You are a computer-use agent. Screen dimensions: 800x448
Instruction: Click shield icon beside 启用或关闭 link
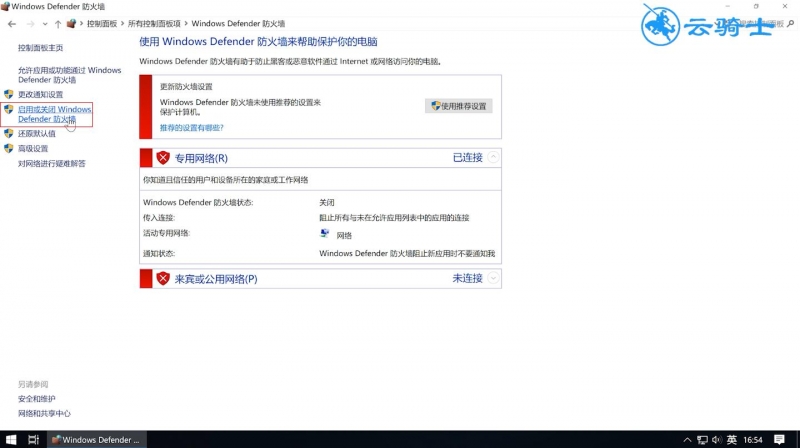9,109
